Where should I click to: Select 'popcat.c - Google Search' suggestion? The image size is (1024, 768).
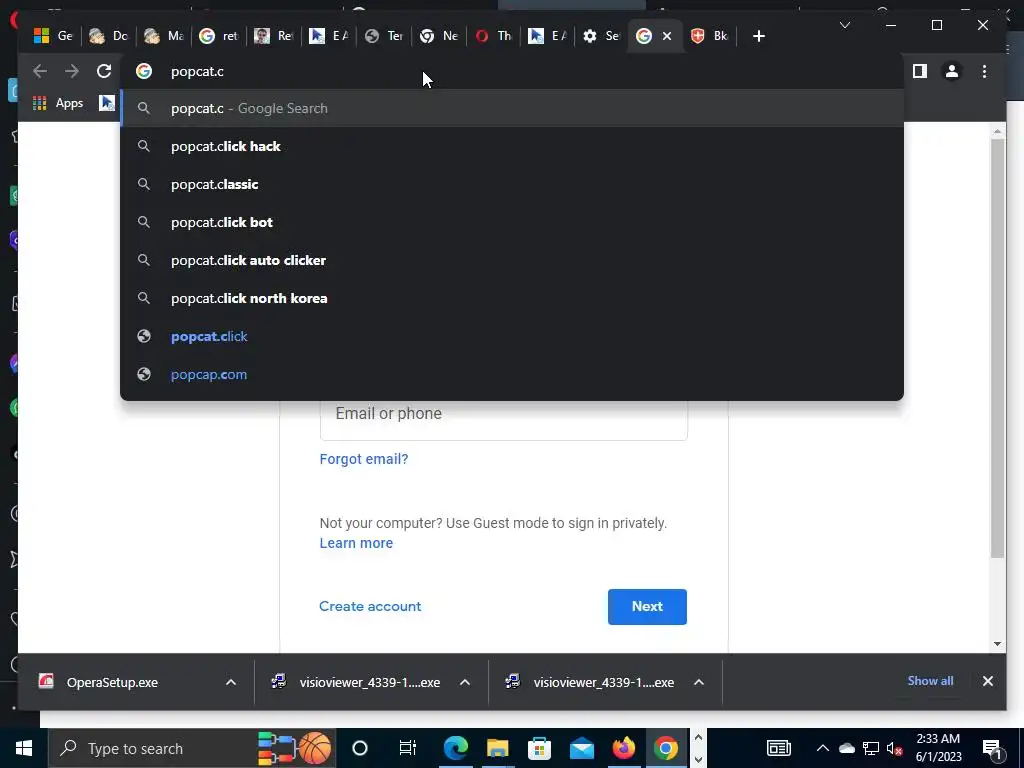512,108
